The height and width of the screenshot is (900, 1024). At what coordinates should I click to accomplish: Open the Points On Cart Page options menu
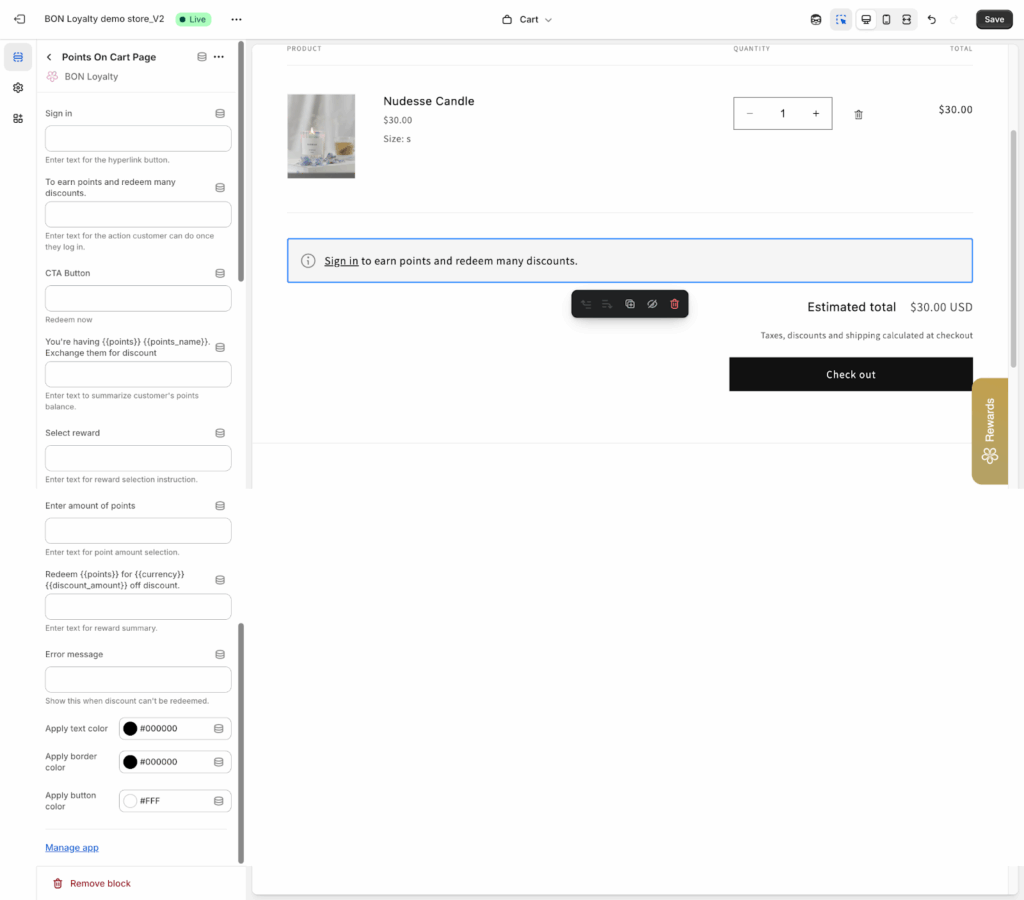219,57
